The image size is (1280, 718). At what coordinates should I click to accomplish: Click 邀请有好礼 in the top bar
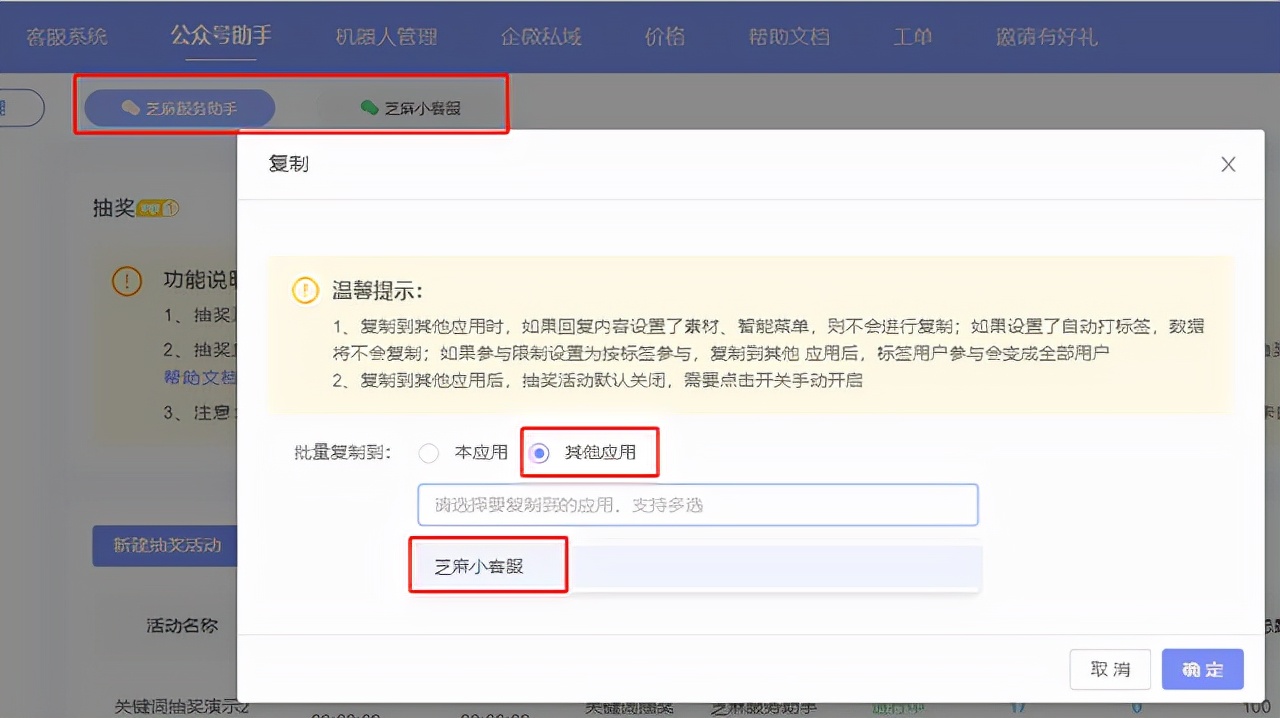point(1046,36)
